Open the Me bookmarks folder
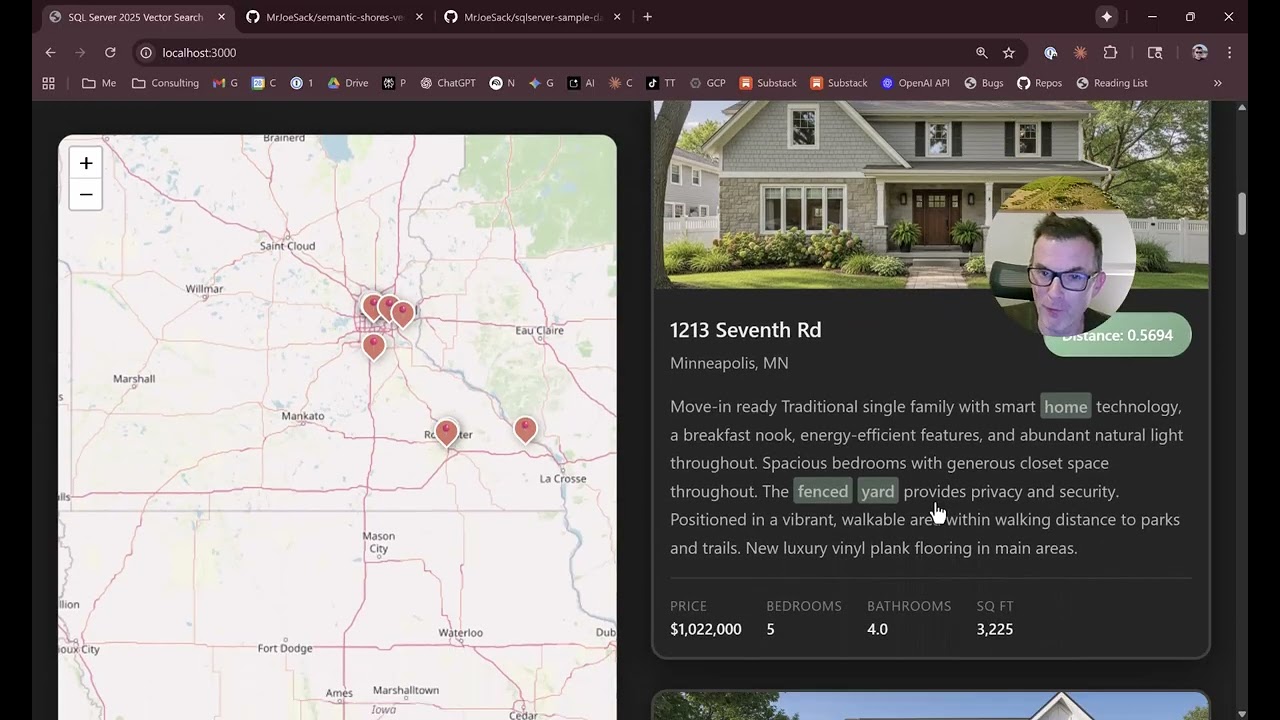1280x720 pixels. point(99,83)
